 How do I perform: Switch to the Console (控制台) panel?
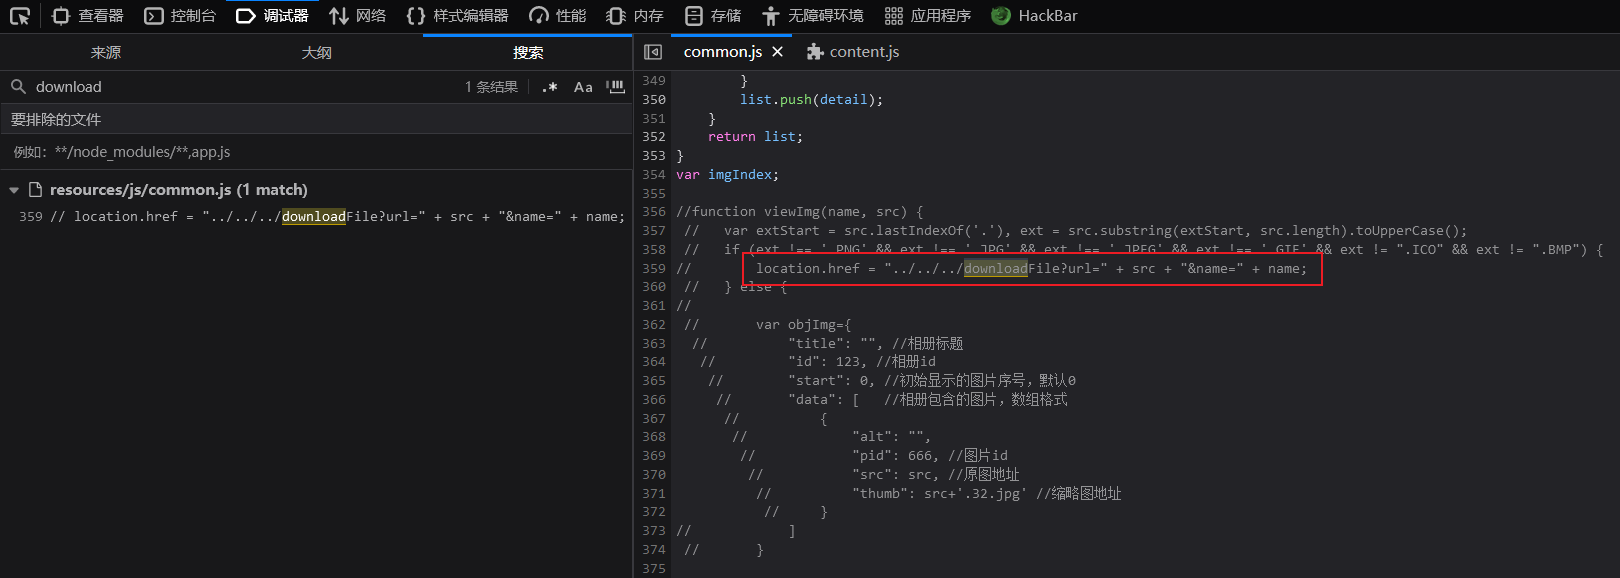(180, 16)
